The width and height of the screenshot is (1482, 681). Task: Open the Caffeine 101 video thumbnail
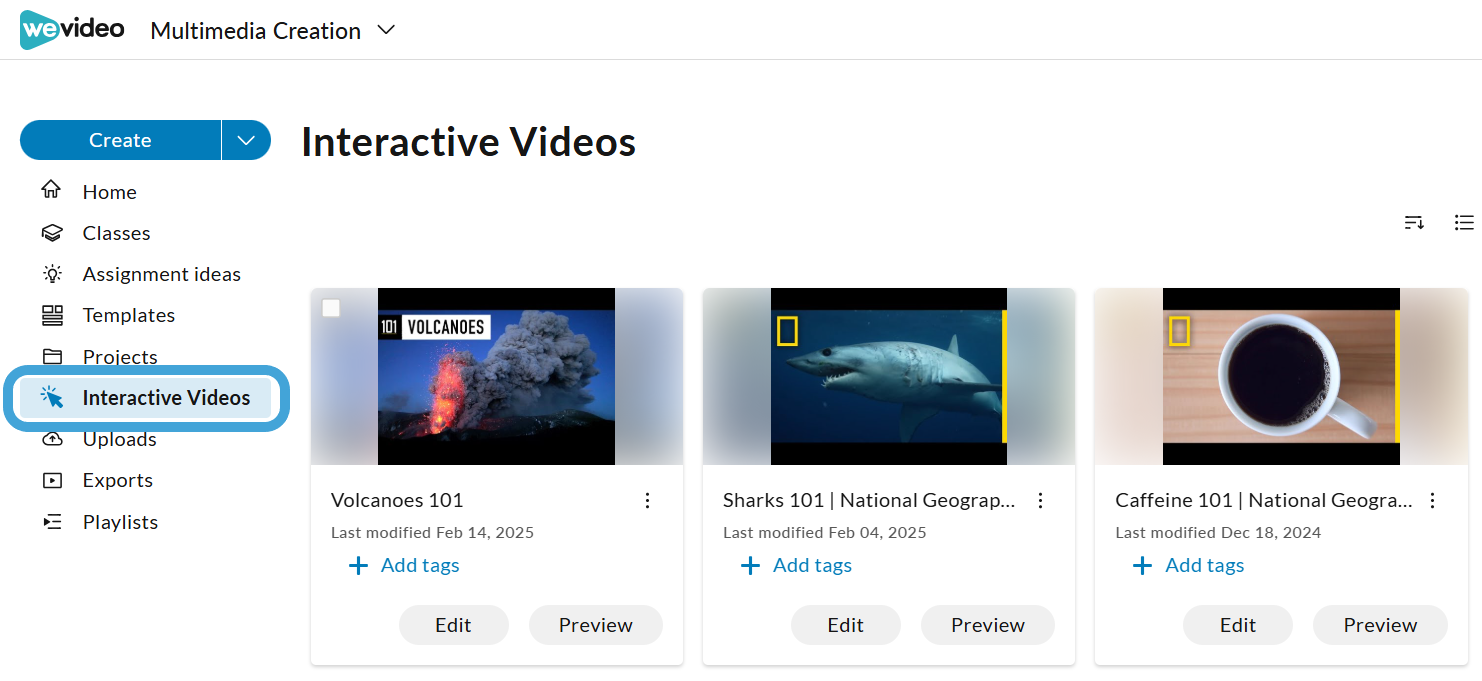tap(1281, 376)
